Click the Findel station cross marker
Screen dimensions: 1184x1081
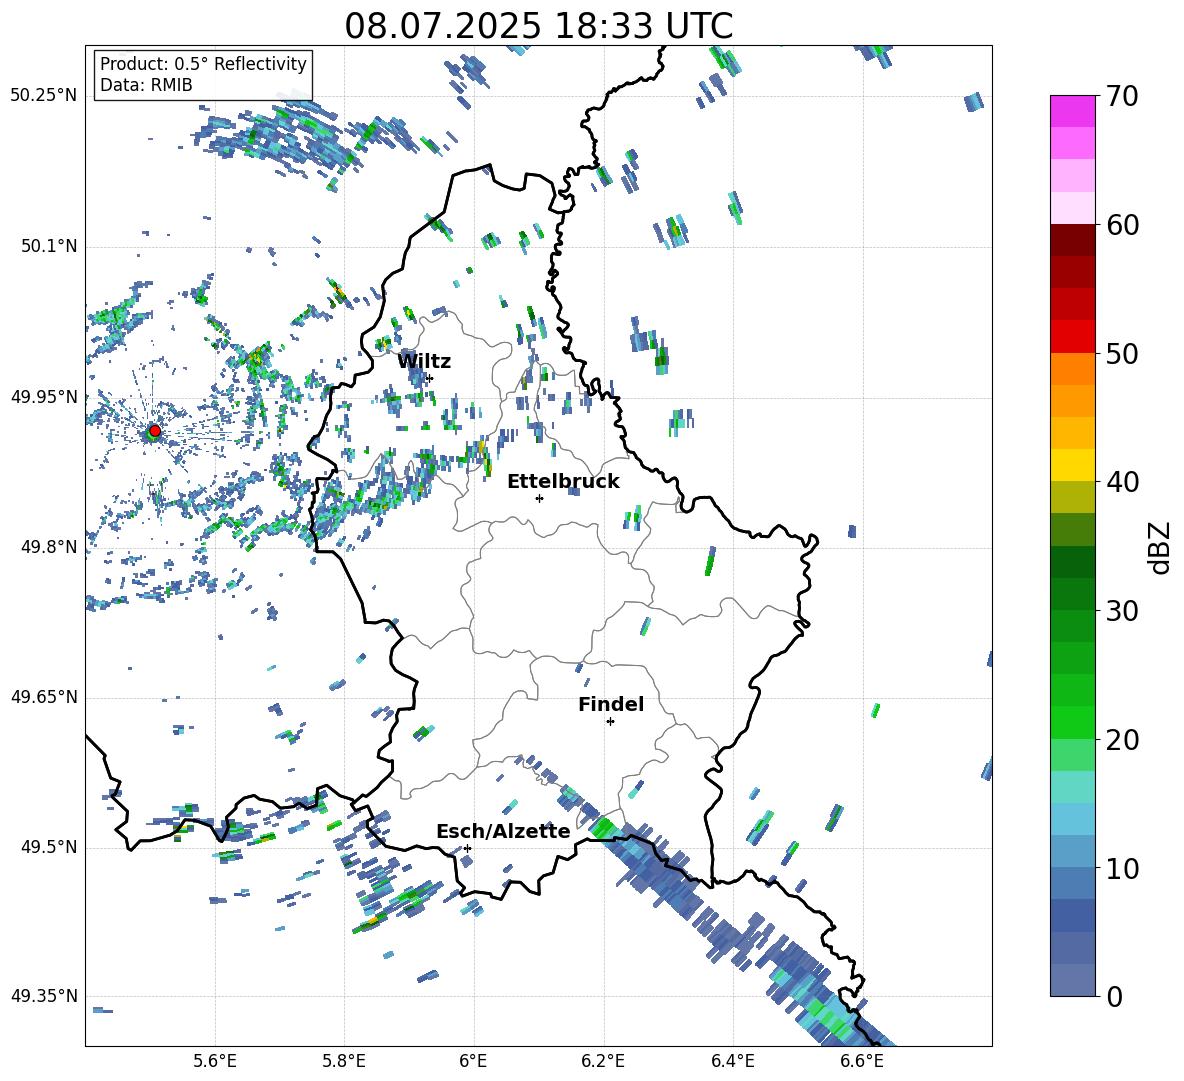[x=610, y=722]
